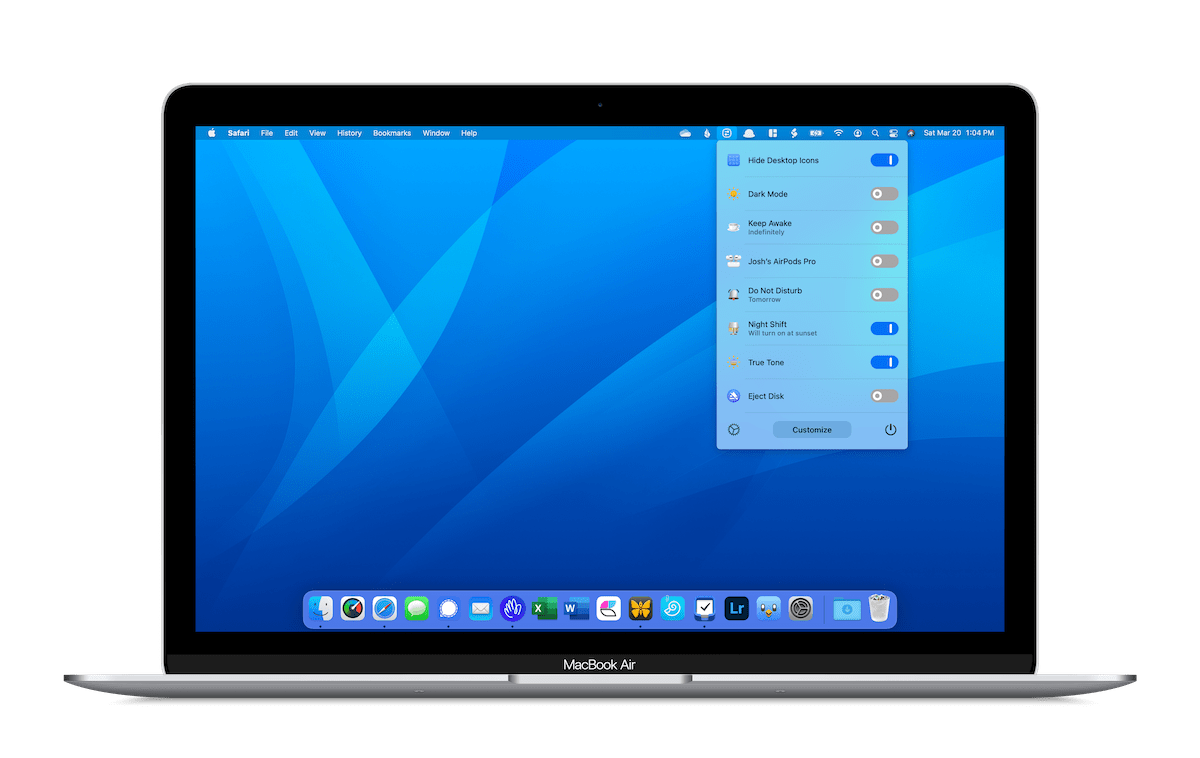Viewport: 1200px width, 758px height.
Task: Click the lightning bolt menu bar icon
Action: pyautogui.click(x=794, y=133)
